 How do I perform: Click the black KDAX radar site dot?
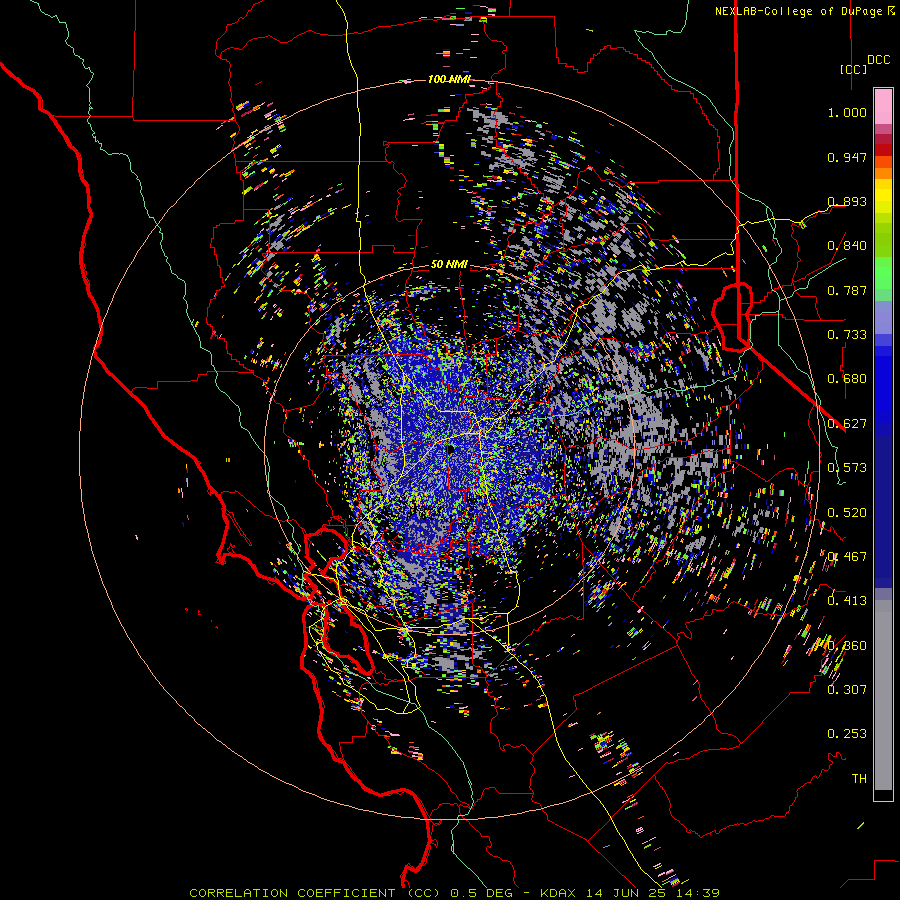(x=451, y=449)
